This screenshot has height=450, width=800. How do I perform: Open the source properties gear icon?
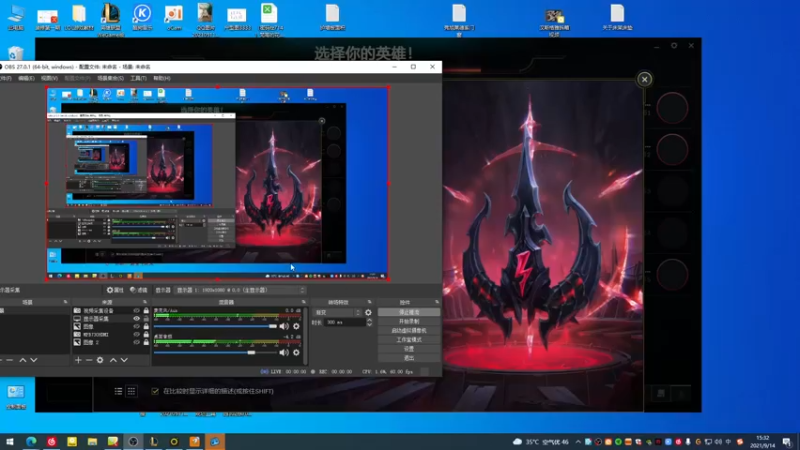[x=100, y=360]
